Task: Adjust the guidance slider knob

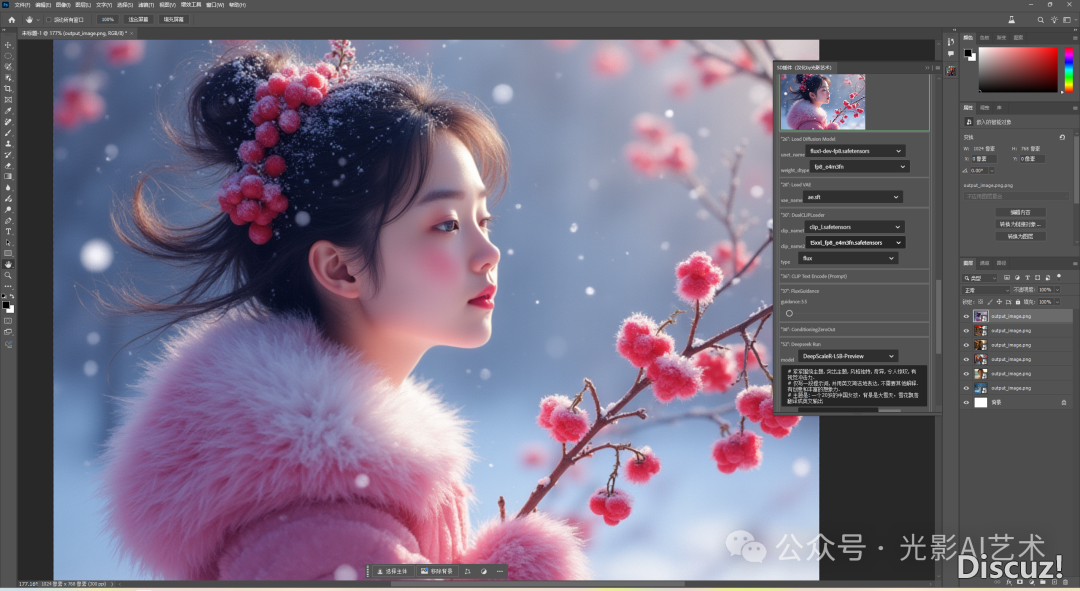Action: point(789,313)
